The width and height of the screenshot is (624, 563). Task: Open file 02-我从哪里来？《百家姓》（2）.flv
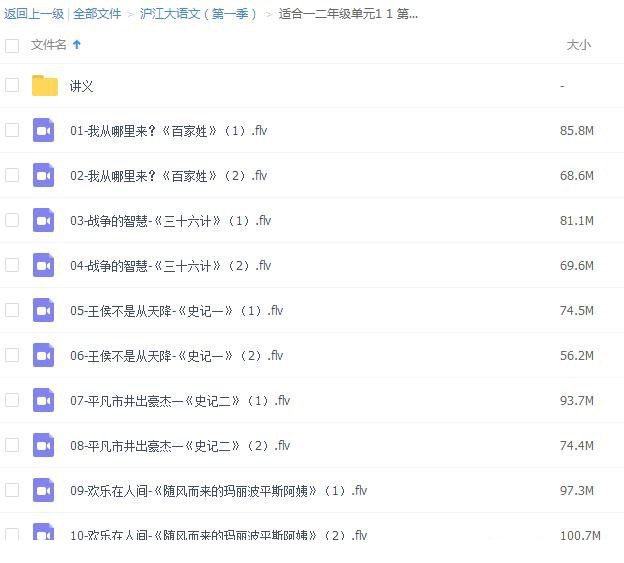168,175
